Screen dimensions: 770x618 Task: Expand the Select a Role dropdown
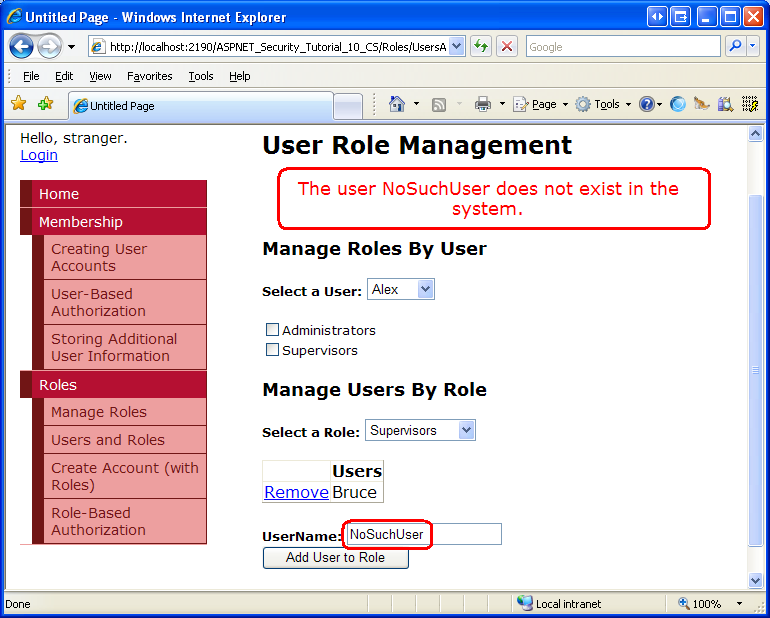click(x=420, y=430)
